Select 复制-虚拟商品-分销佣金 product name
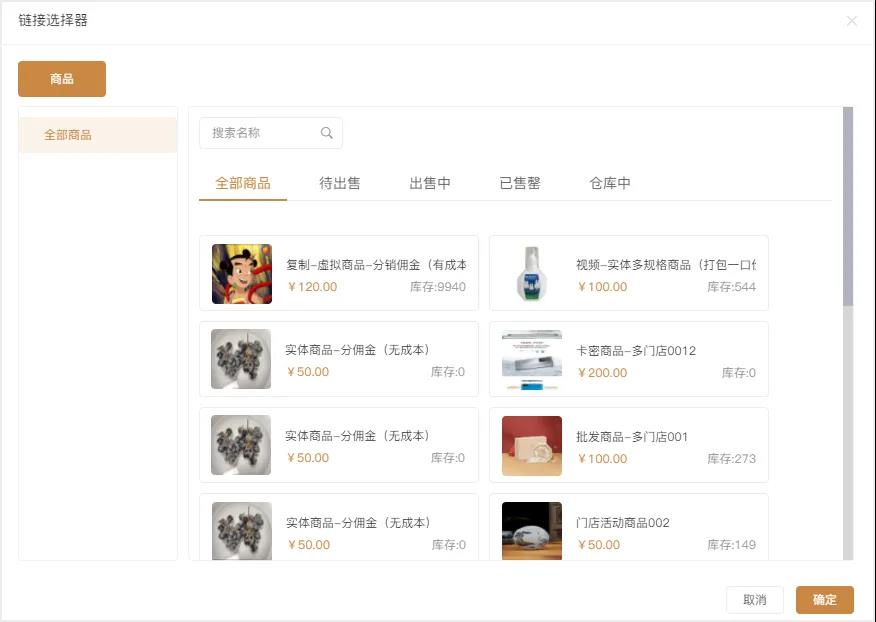The image size is (876, 622). coord(376,264)
